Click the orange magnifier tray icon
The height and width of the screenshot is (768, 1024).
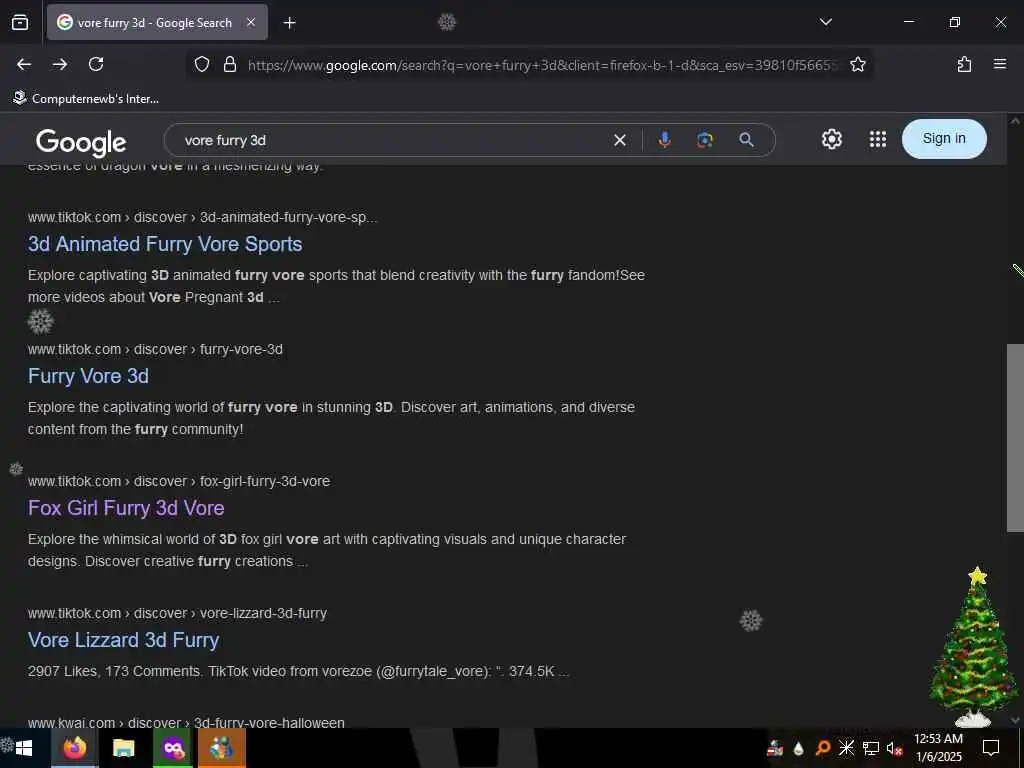(x=823, y=748)
